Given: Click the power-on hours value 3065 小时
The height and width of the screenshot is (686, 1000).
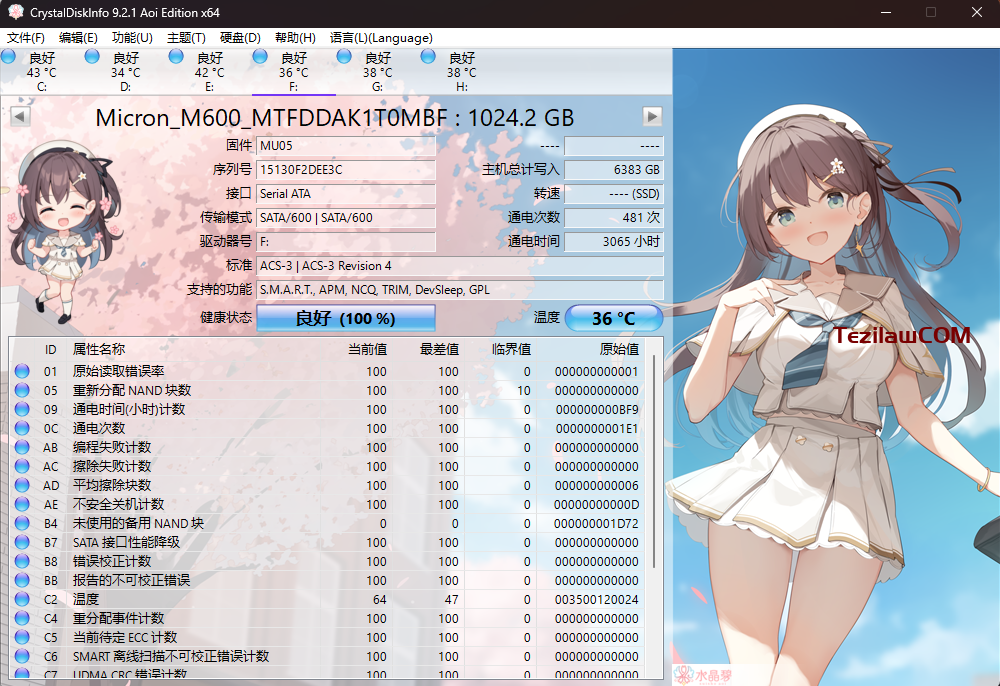Looking at the screenshot, I should [x=614, y=242].
